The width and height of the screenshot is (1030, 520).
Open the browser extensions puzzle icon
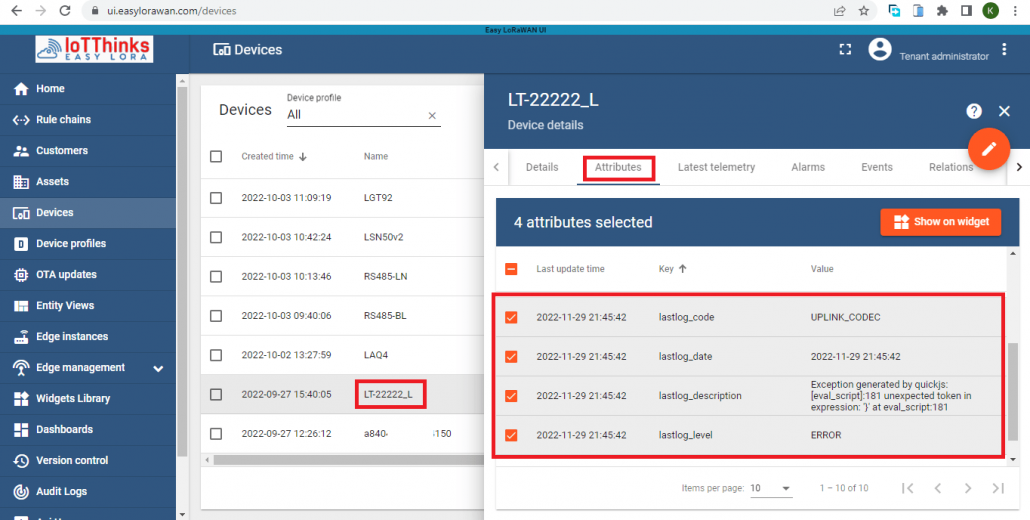tap(943, 11)
